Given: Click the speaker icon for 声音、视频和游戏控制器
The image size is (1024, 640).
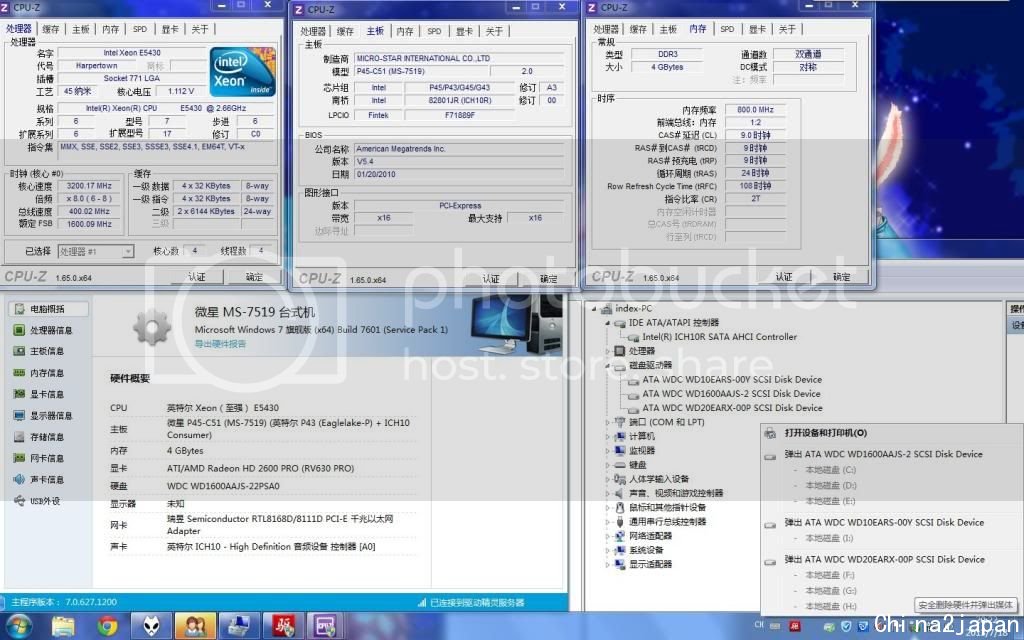Looking at the screenshot, I should [620, 493].
